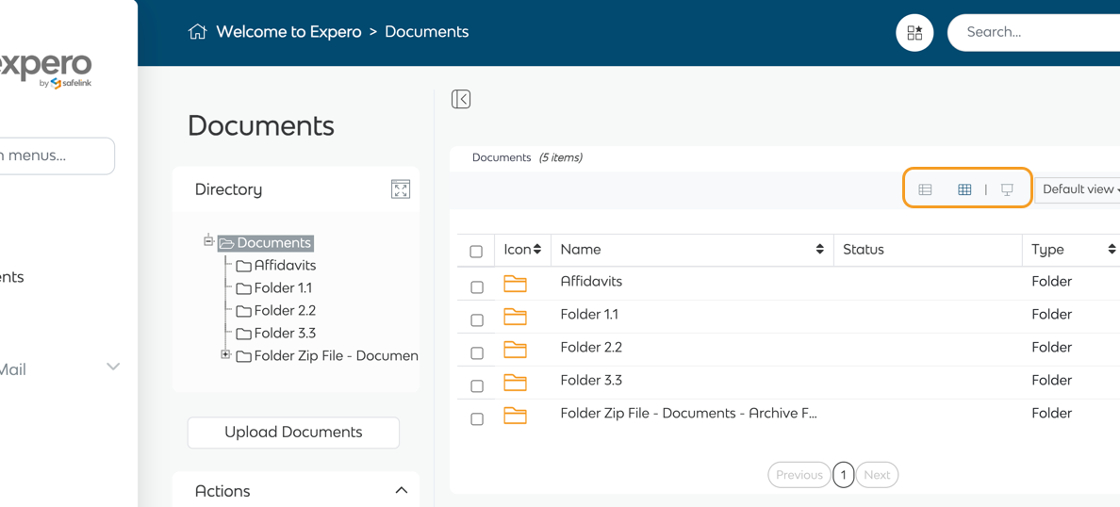
Task: Select the presentation view icon
Action: point(1007,189)
